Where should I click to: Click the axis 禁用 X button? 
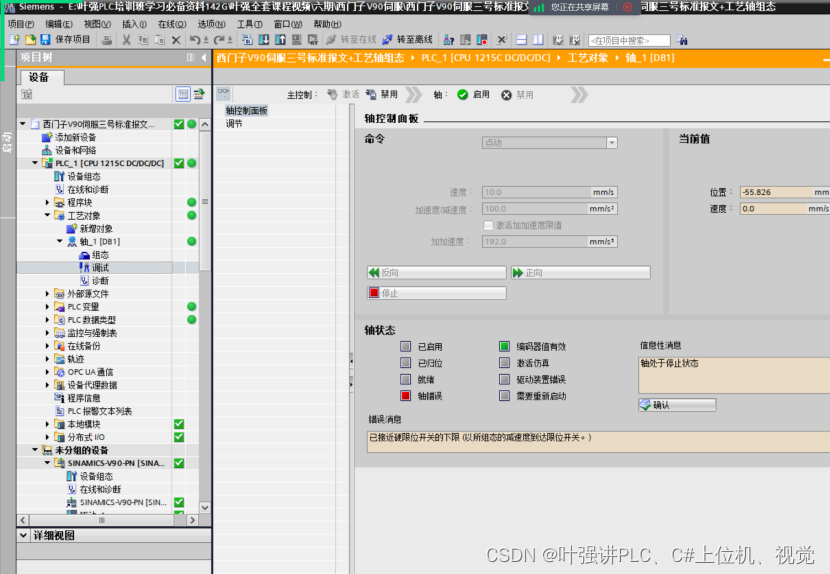(517, 95)
